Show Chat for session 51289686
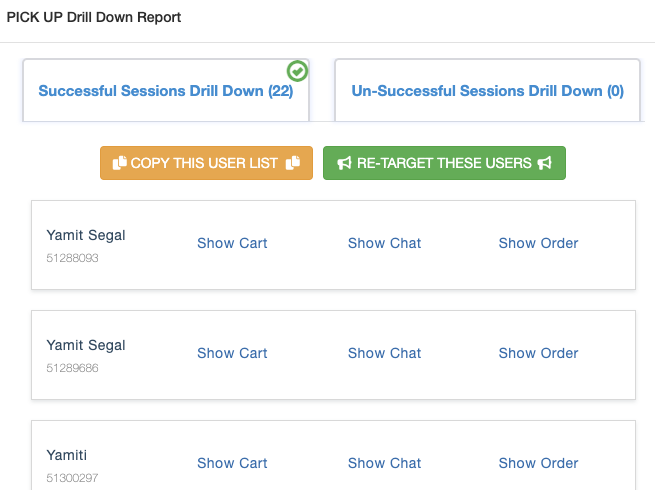 (385, 353)
